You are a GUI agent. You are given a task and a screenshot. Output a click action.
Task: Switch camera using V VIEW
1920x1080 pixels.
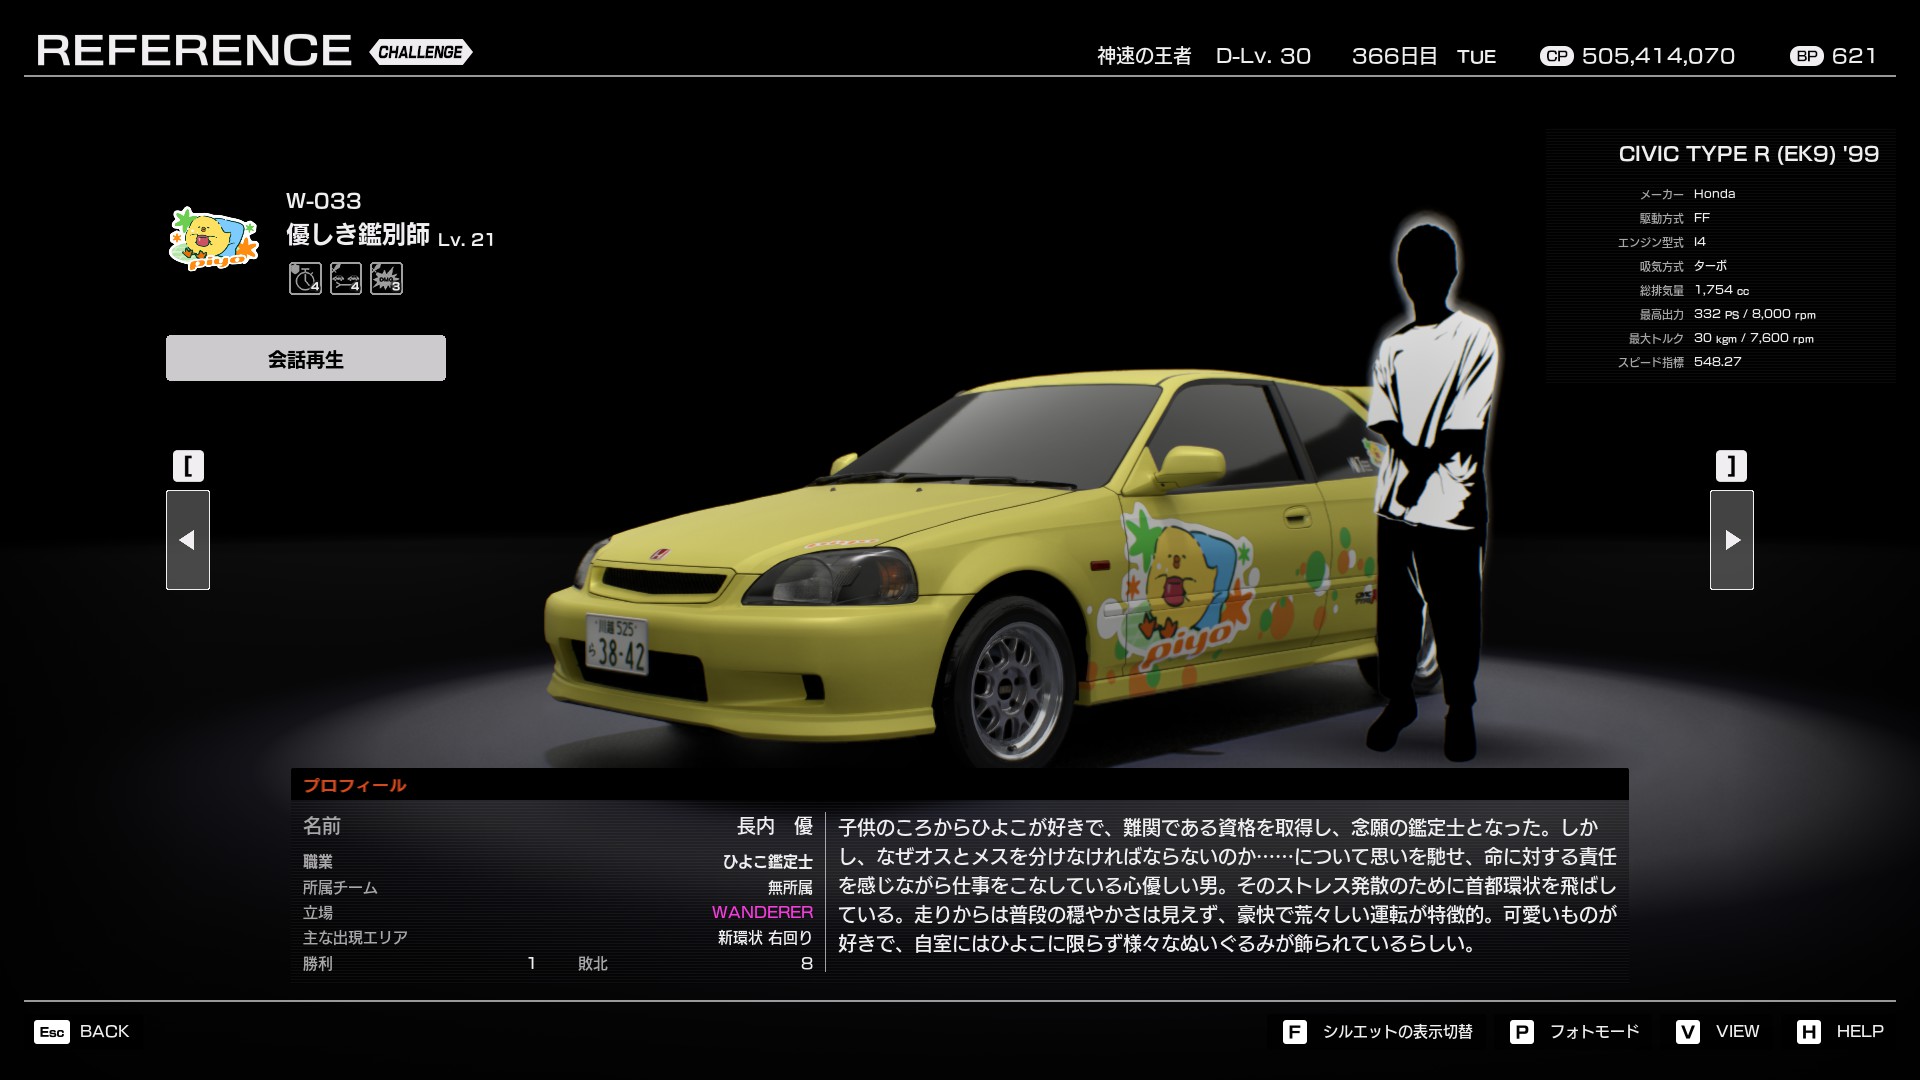click(x=1688, y=1032)
